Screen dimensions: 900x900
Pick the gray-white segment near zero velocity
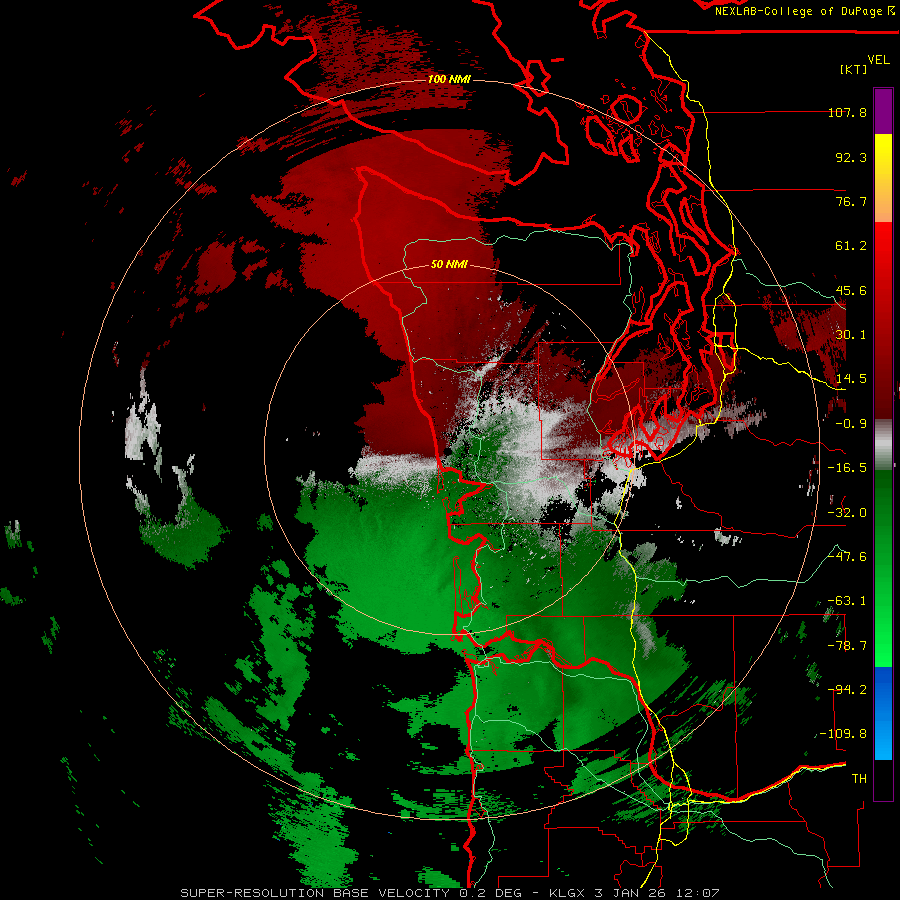(883, 443)
